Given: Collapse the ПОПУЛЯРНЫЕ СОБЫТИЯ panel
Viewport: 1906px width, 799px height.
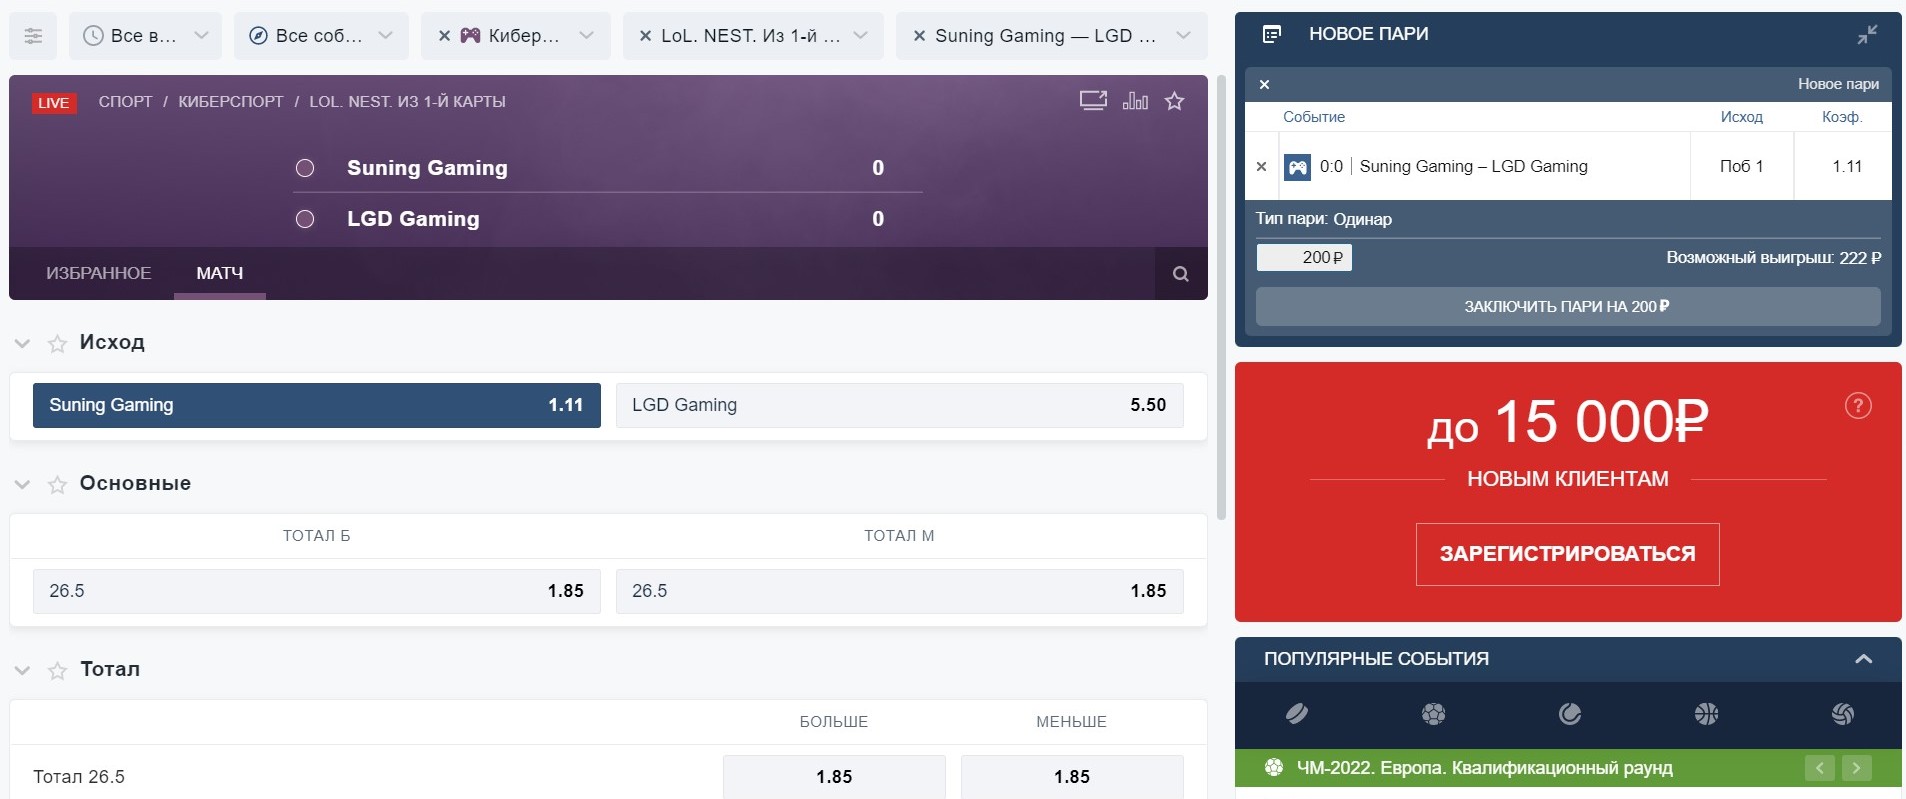Looking at the screenshot, I should click(x=1863, y=659).
